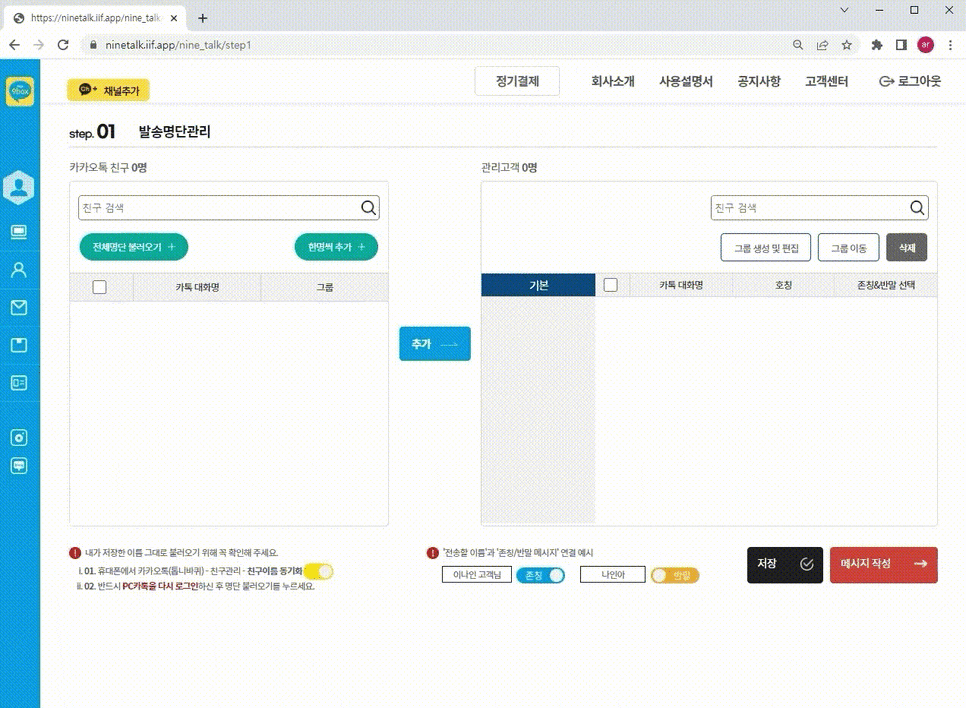Click 호칭 column header
The image size is (966, 708).
[783, 285]
